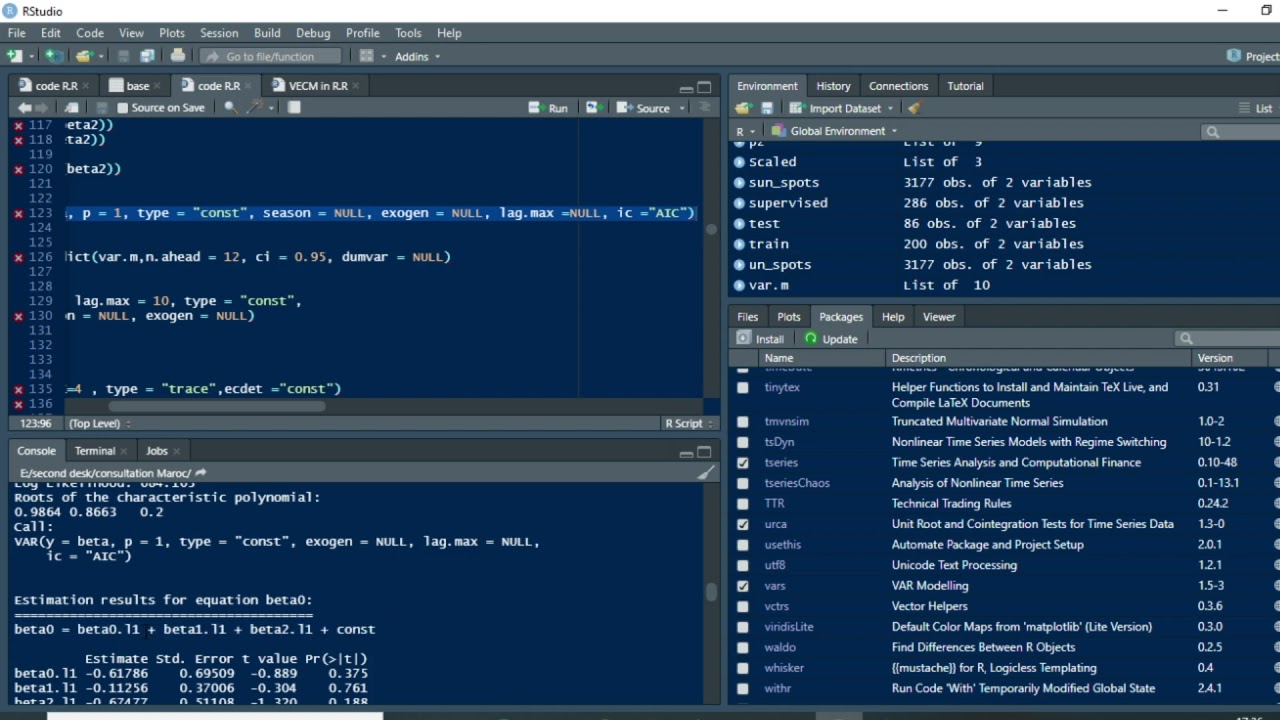Load the viridisLite package checkbox

click(x=743, y=627)
